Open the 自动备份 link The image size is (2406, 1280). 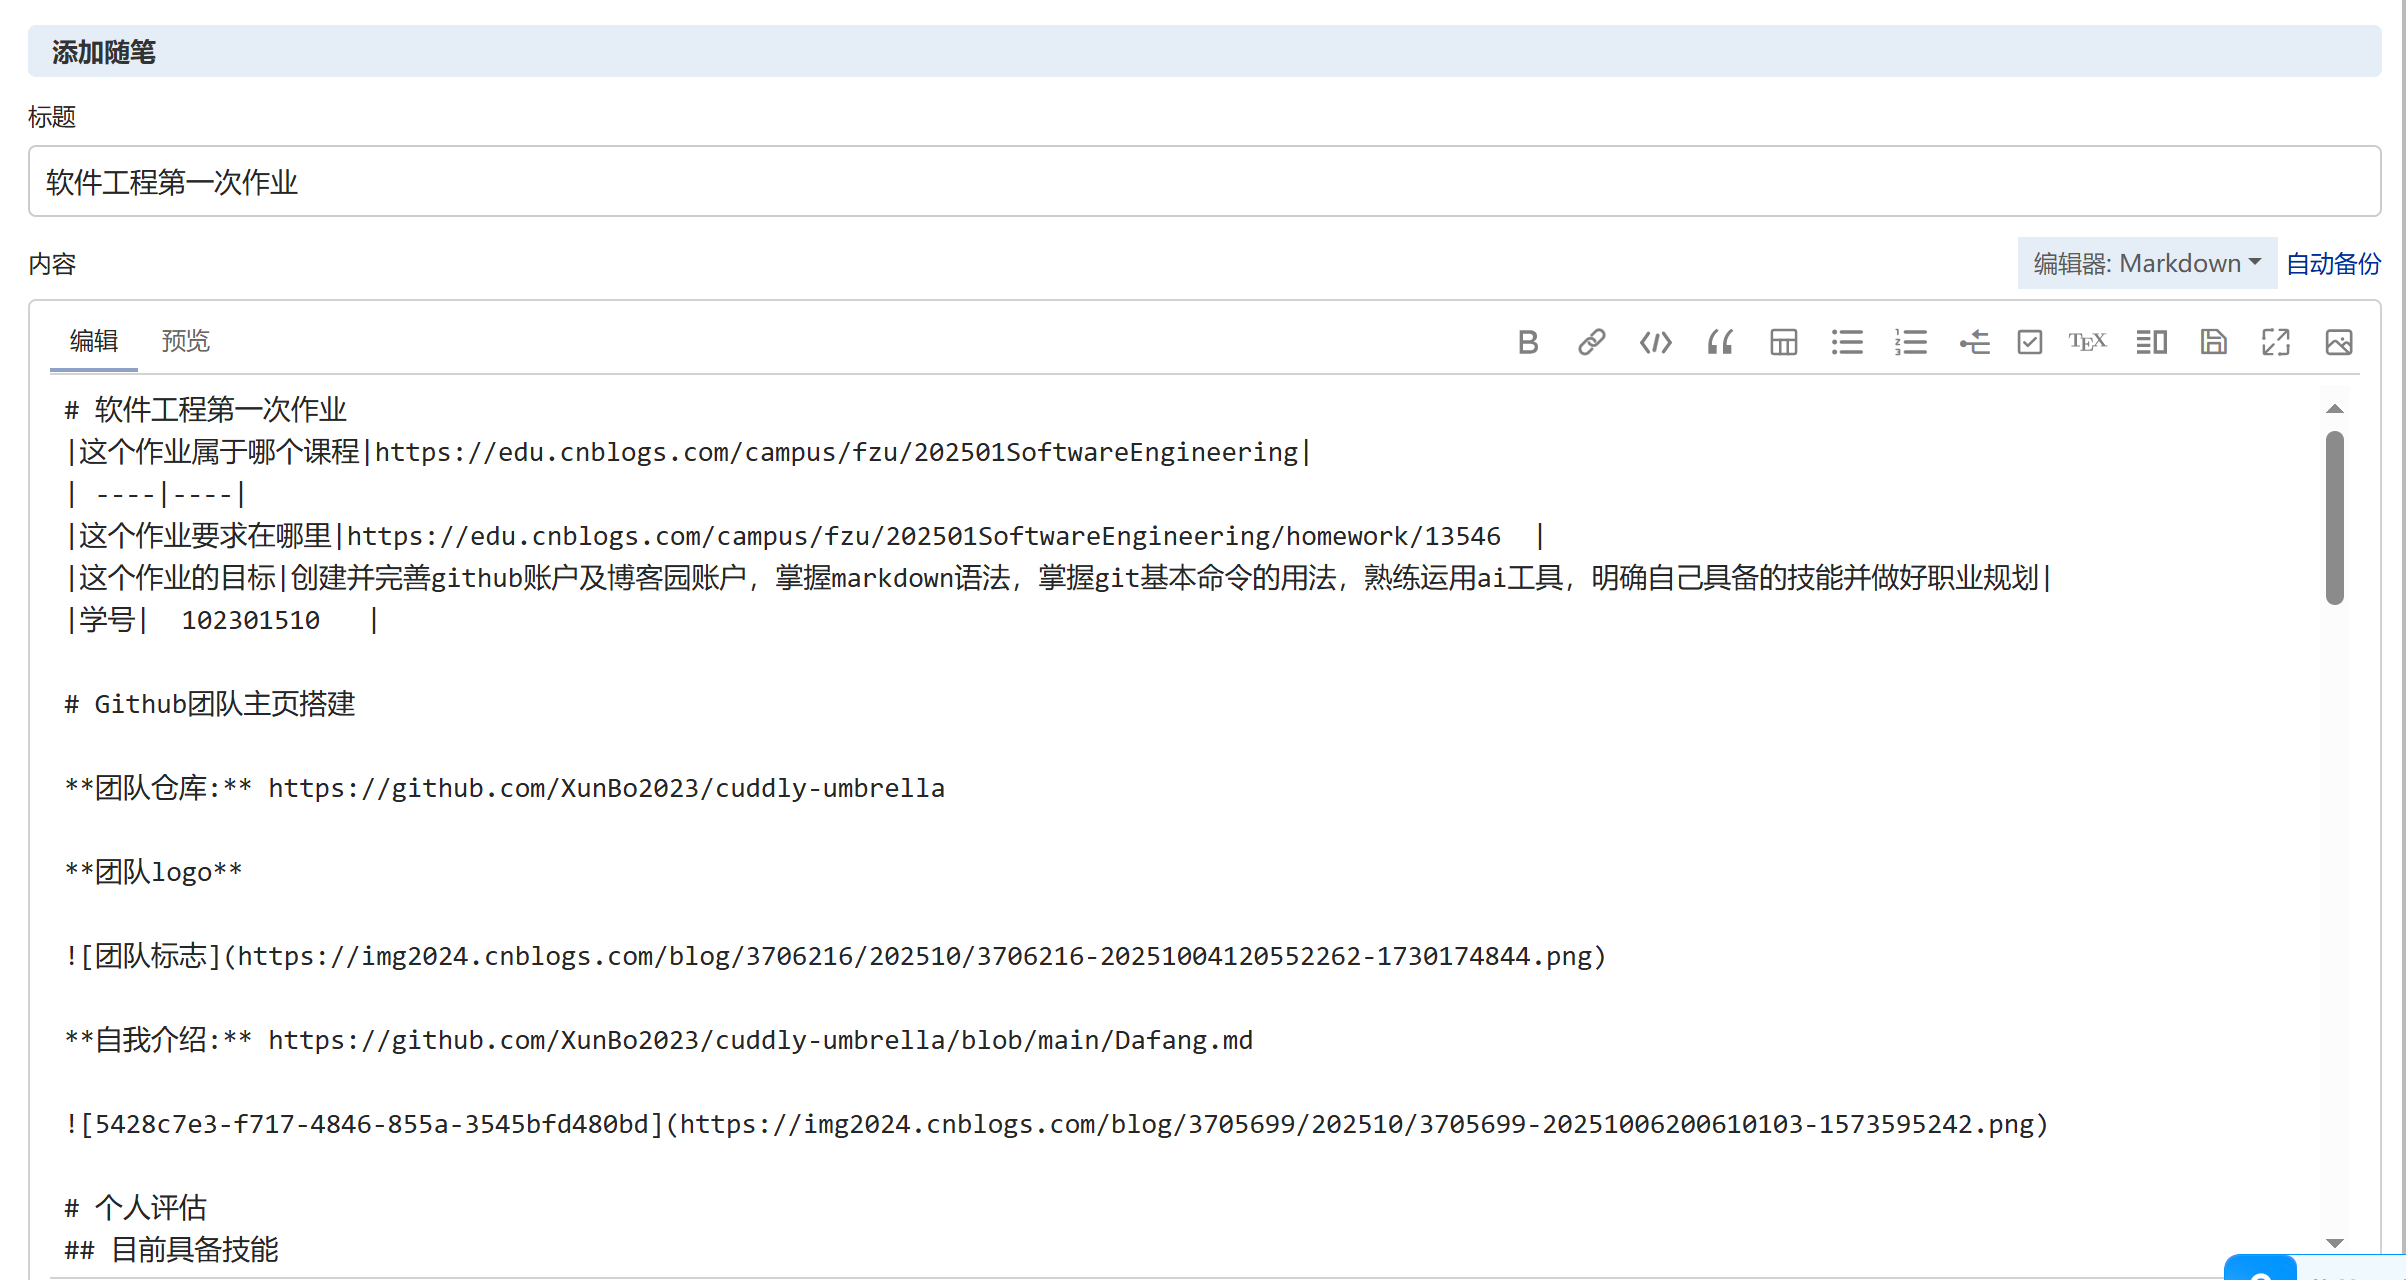click(2333, 263)
